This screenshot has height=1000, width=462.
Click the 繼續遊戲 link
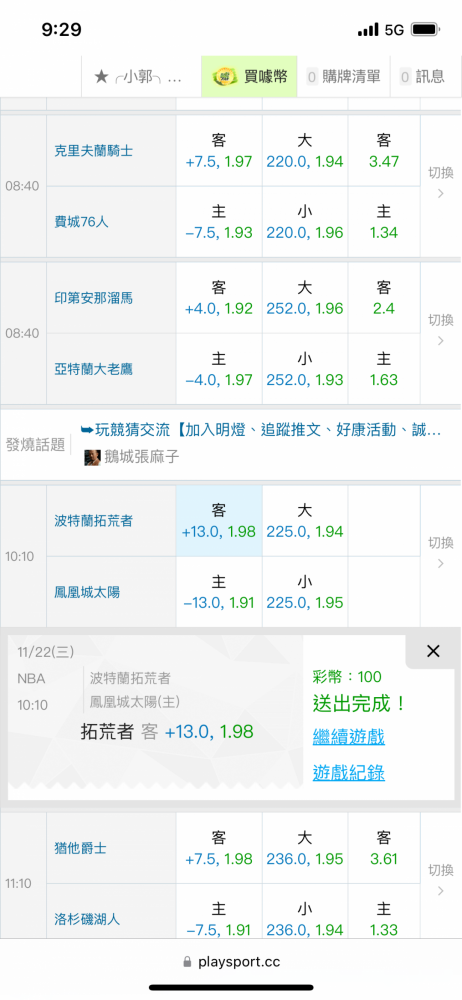[x=348, y=737]
